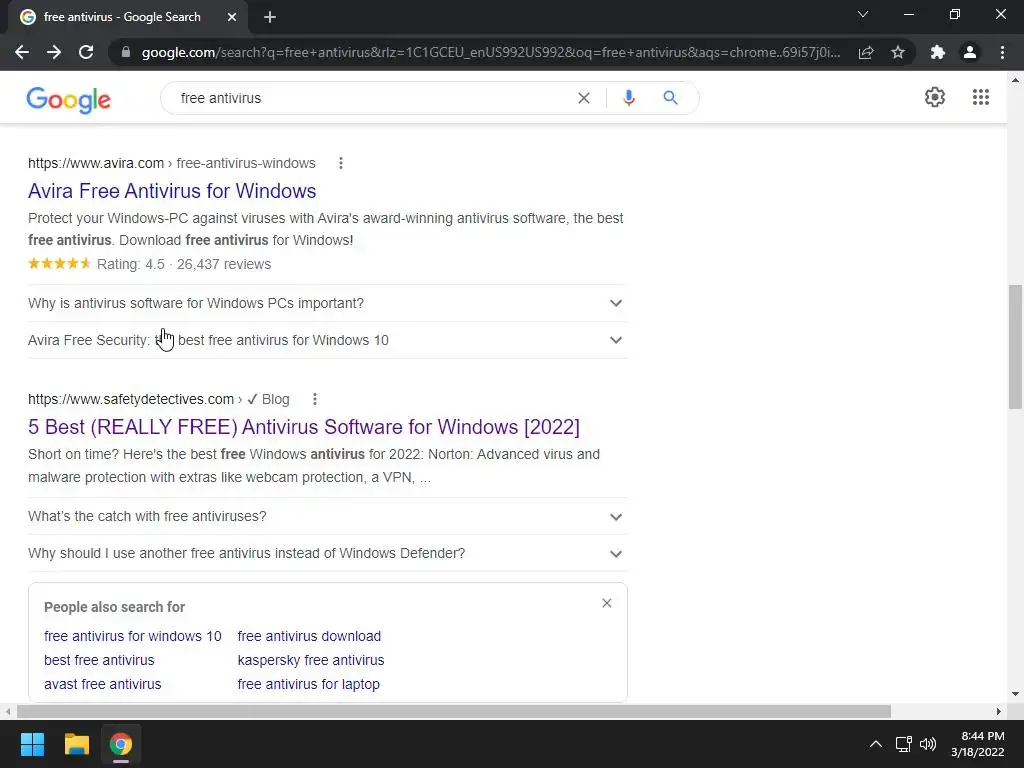Viewport: 1024px width, 768px height.
Task: Open Chrome's three-dot menu
Action: 1002,52
